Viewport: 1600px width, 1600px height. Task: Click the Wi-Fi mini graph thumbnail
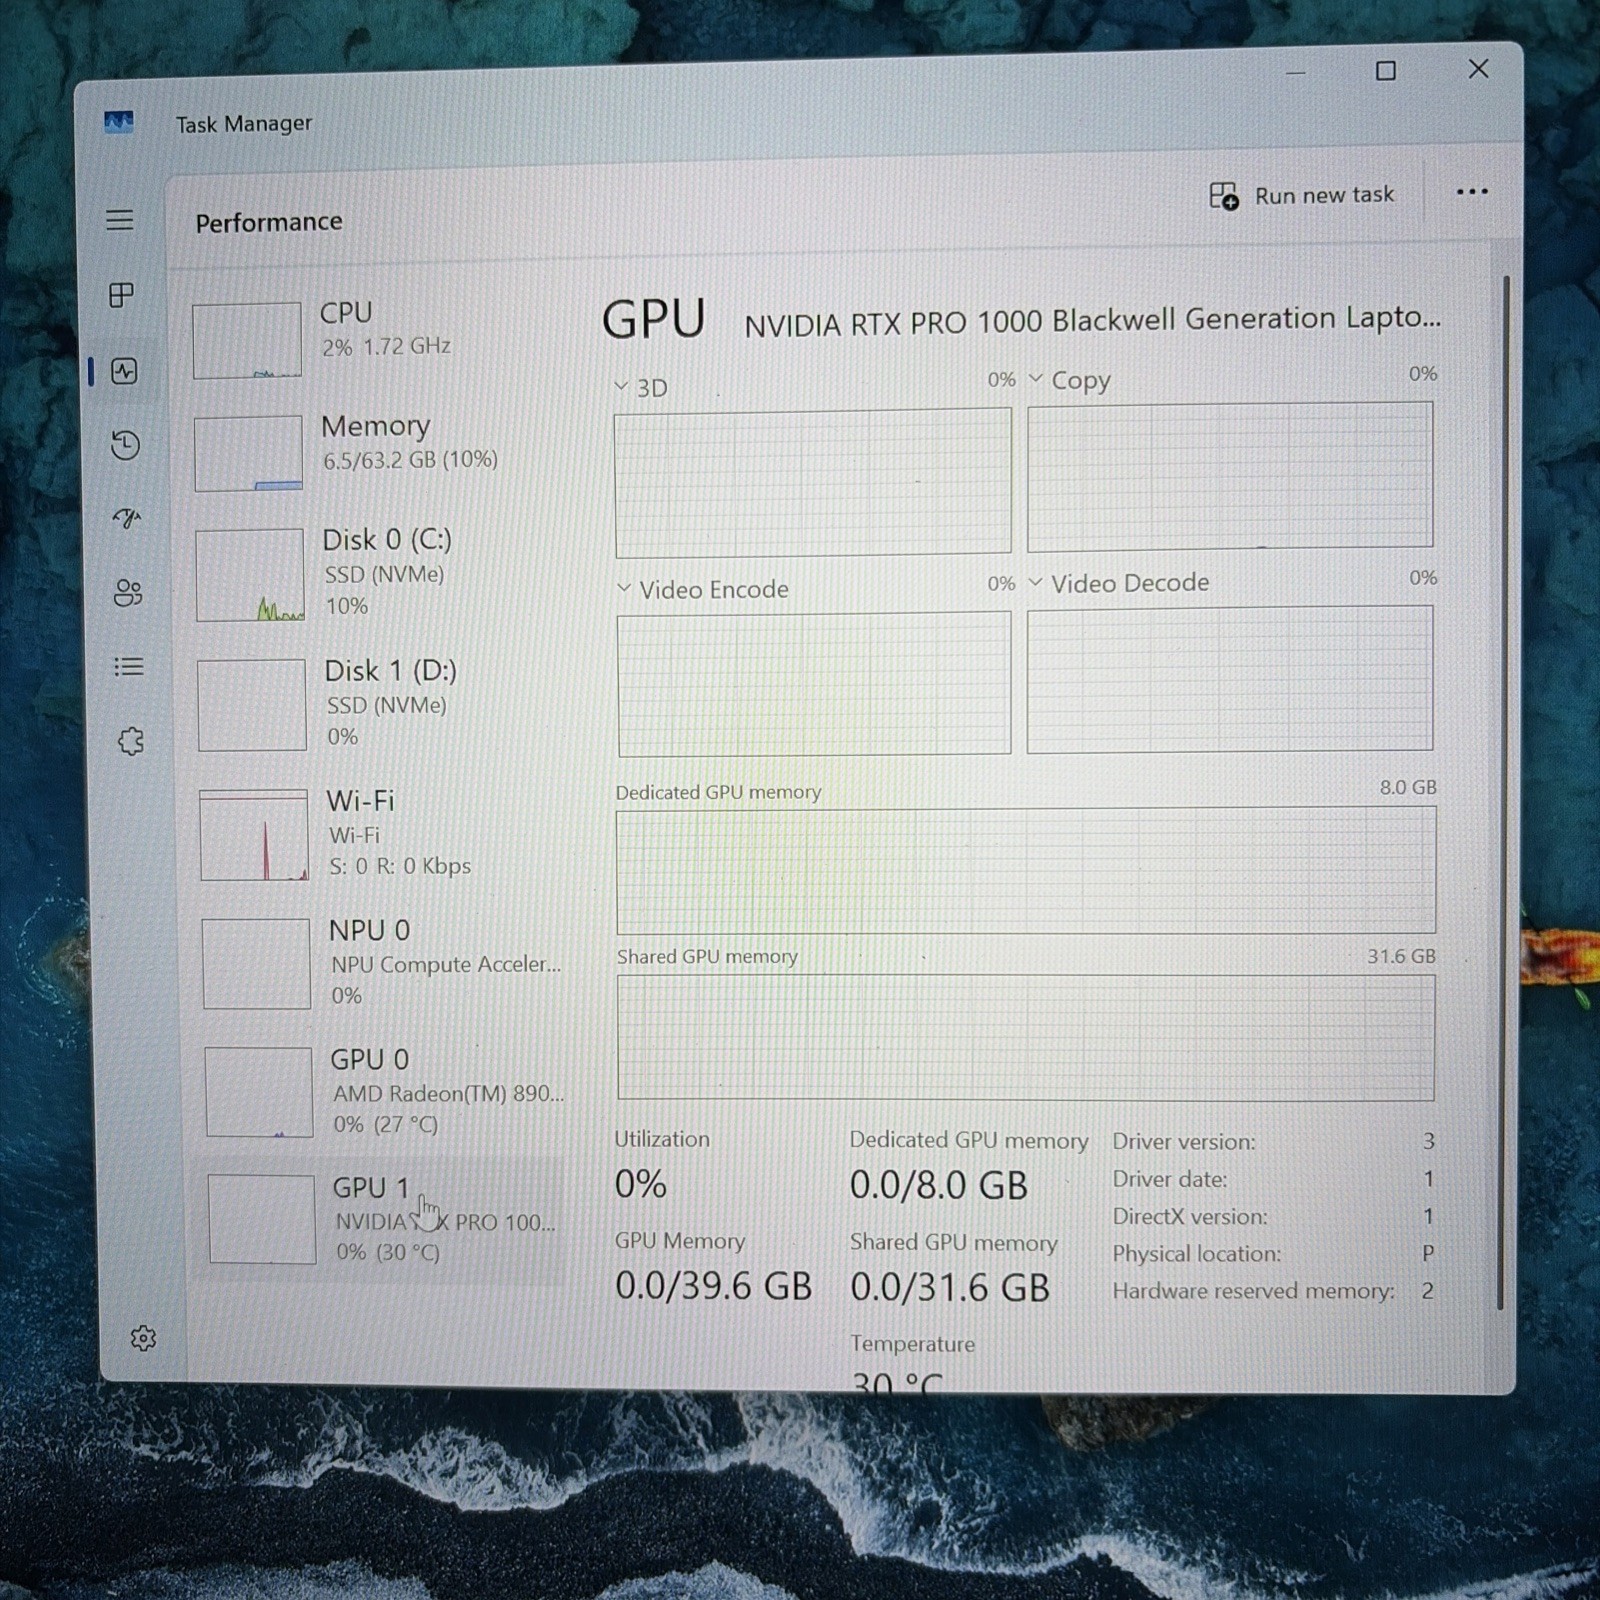(254, 835)
